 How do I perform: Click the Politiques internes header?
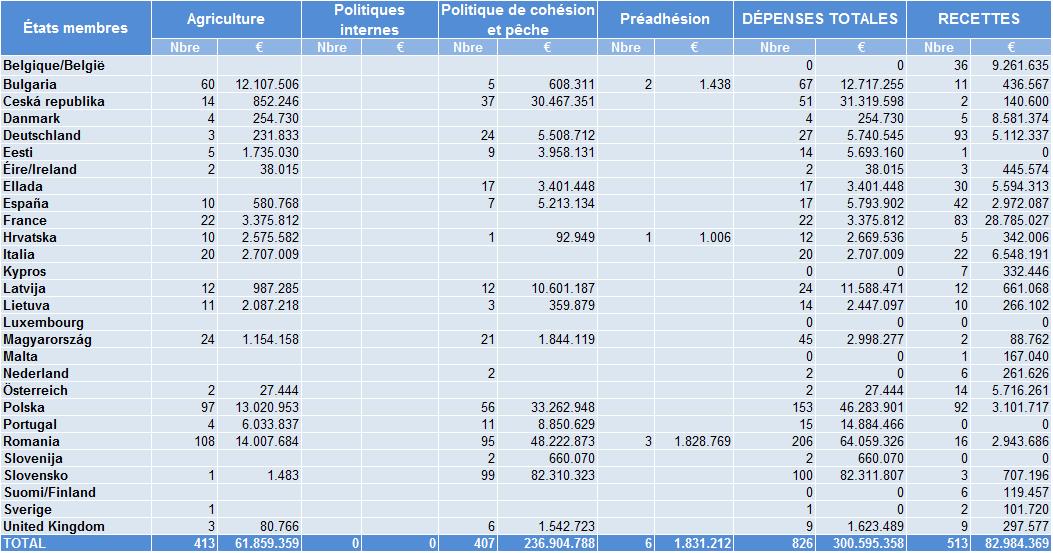point(369,19)
